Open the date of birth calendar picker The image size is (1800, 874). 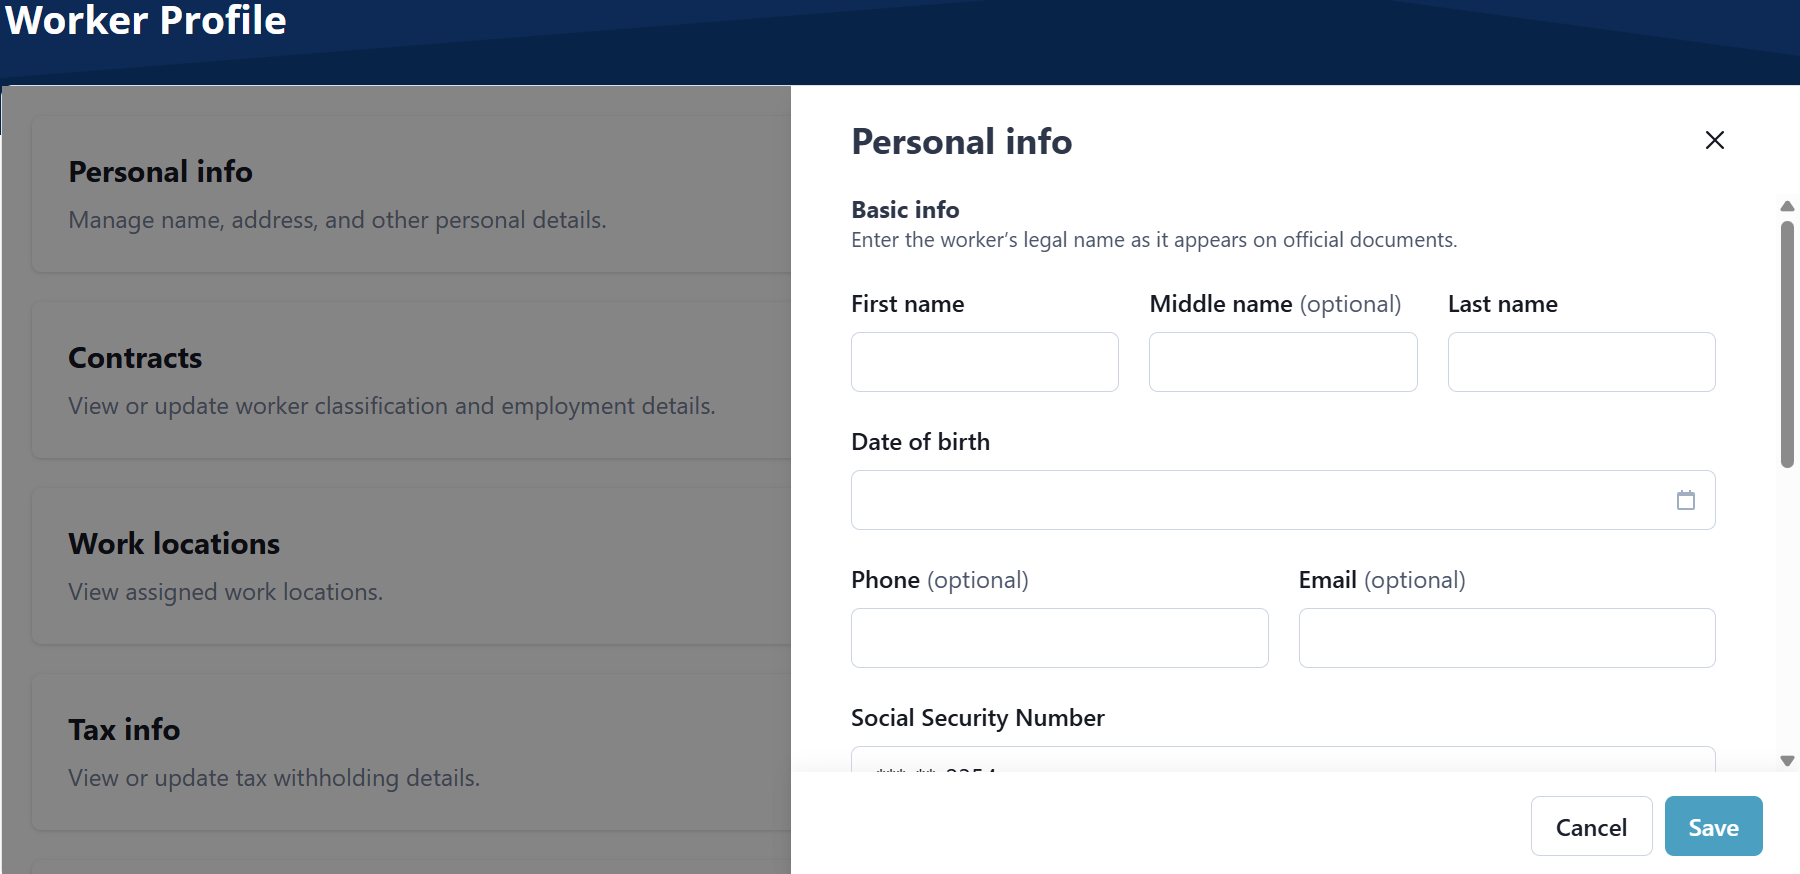1685,500
